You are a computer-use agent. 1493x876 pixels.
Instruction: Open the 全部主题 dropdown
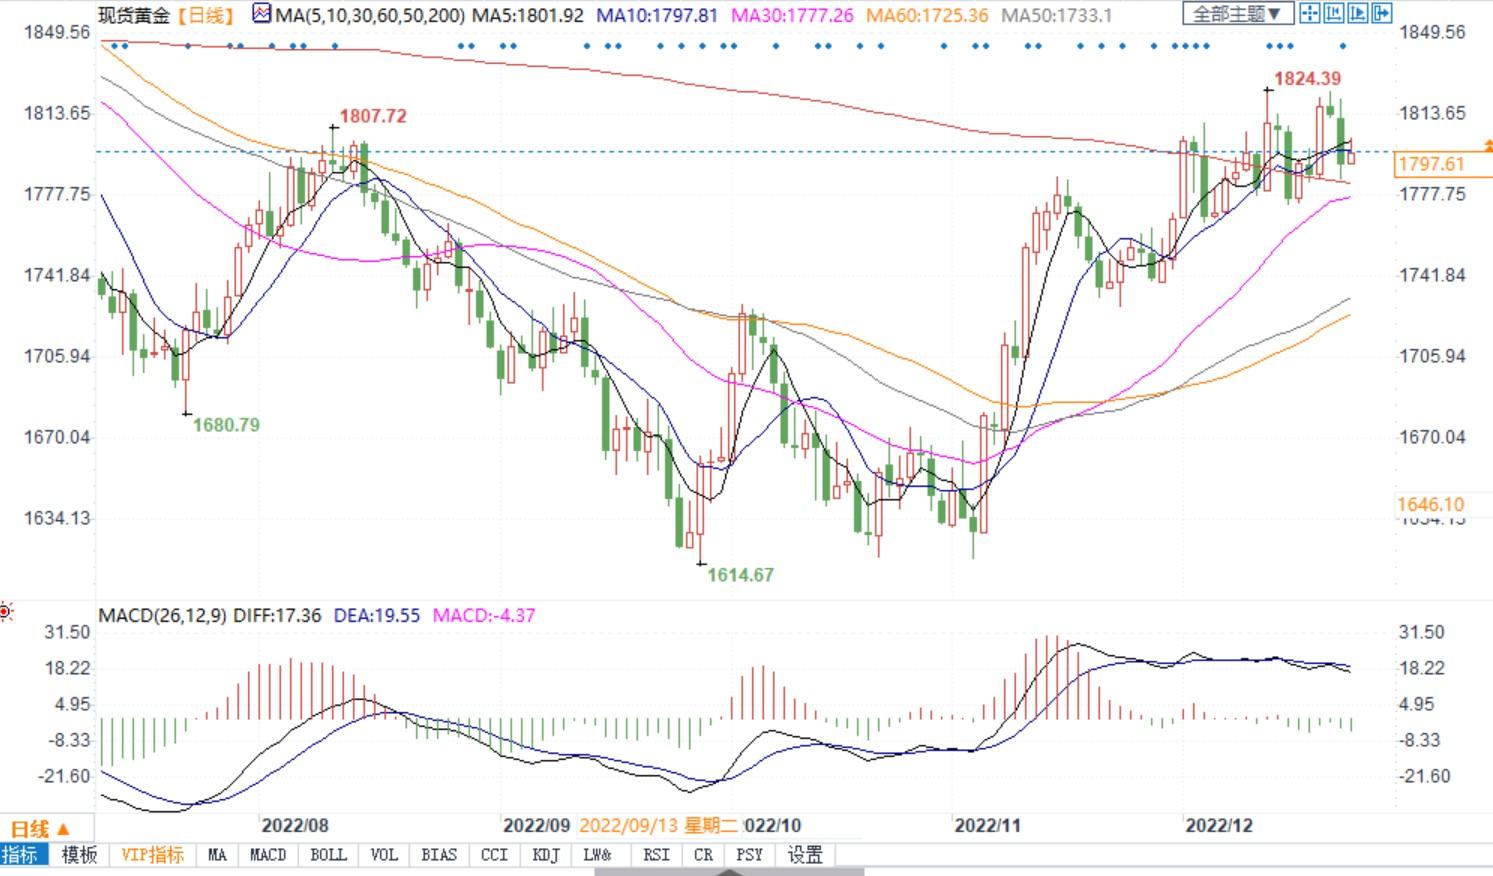click(1238, 13)
